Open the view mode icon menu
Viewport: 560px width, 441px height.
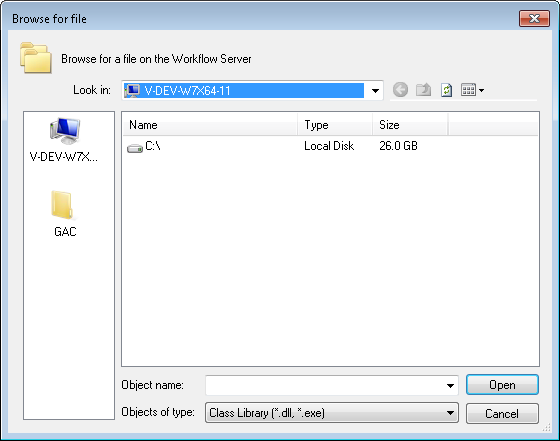(x=468, y=90)
